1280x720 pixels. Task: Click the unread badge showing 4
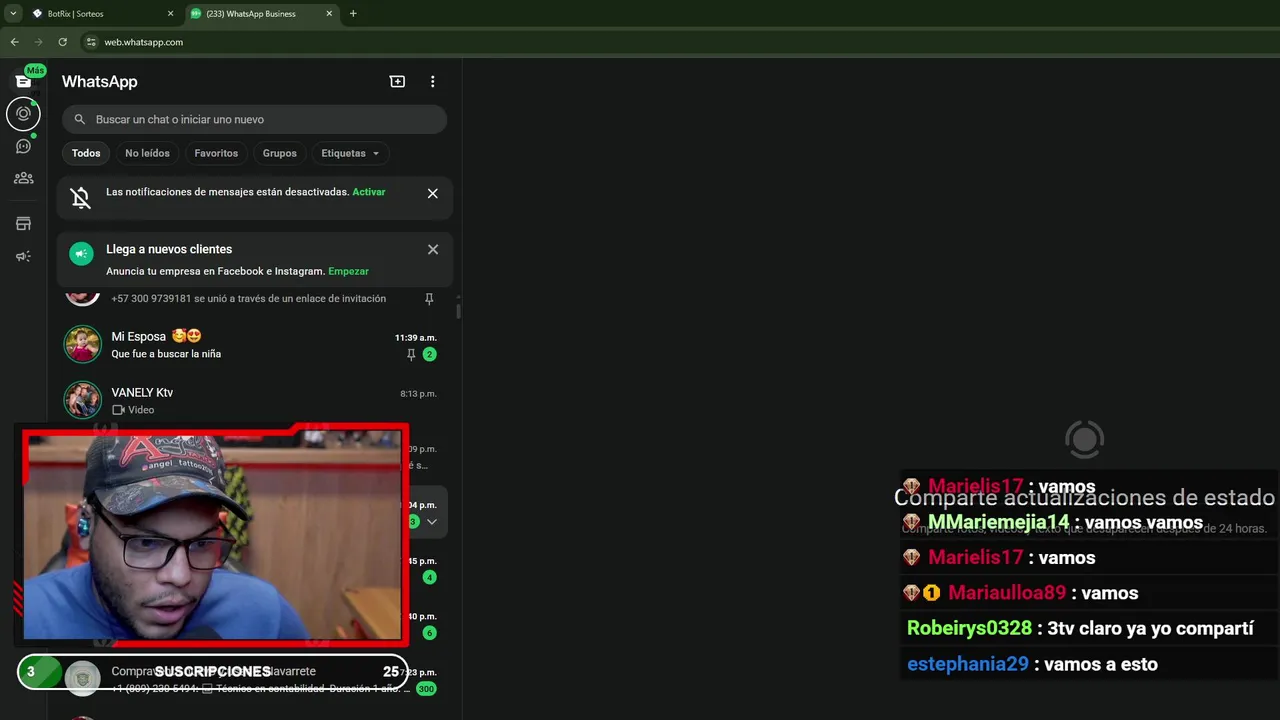point(429,577)
